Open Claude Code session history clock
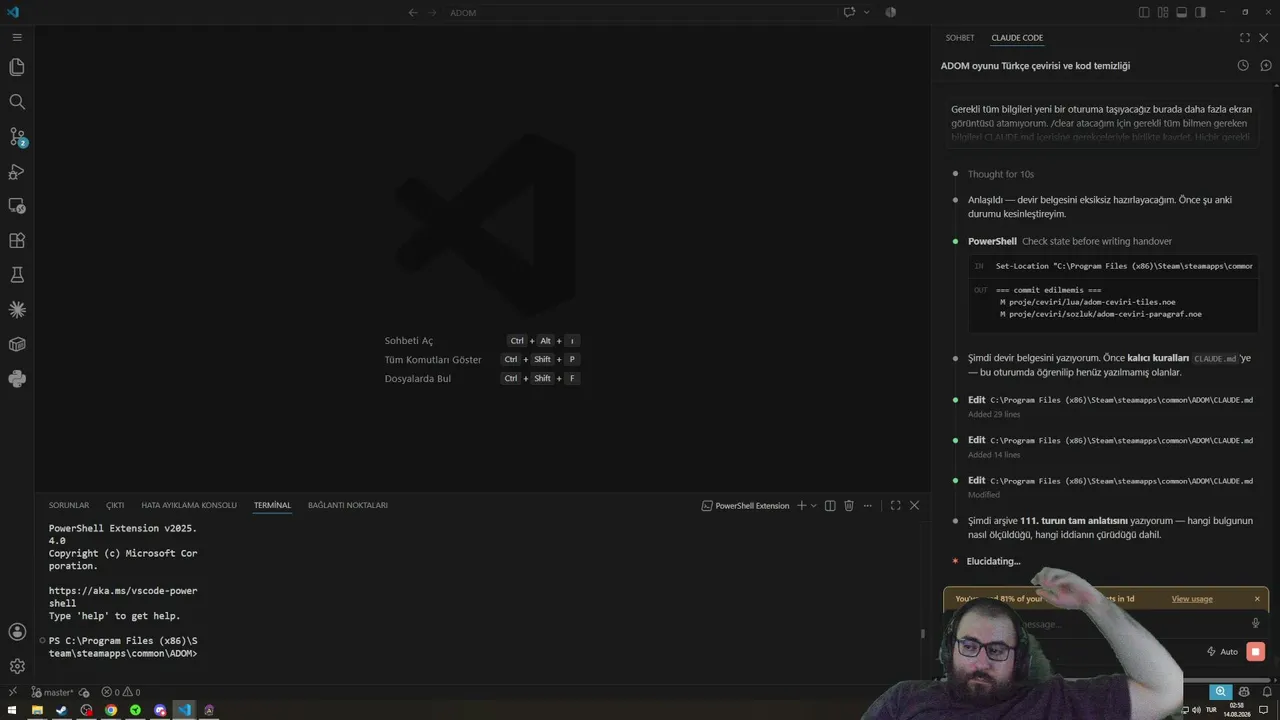The image size is (1280, 720). pos(1243,66)
